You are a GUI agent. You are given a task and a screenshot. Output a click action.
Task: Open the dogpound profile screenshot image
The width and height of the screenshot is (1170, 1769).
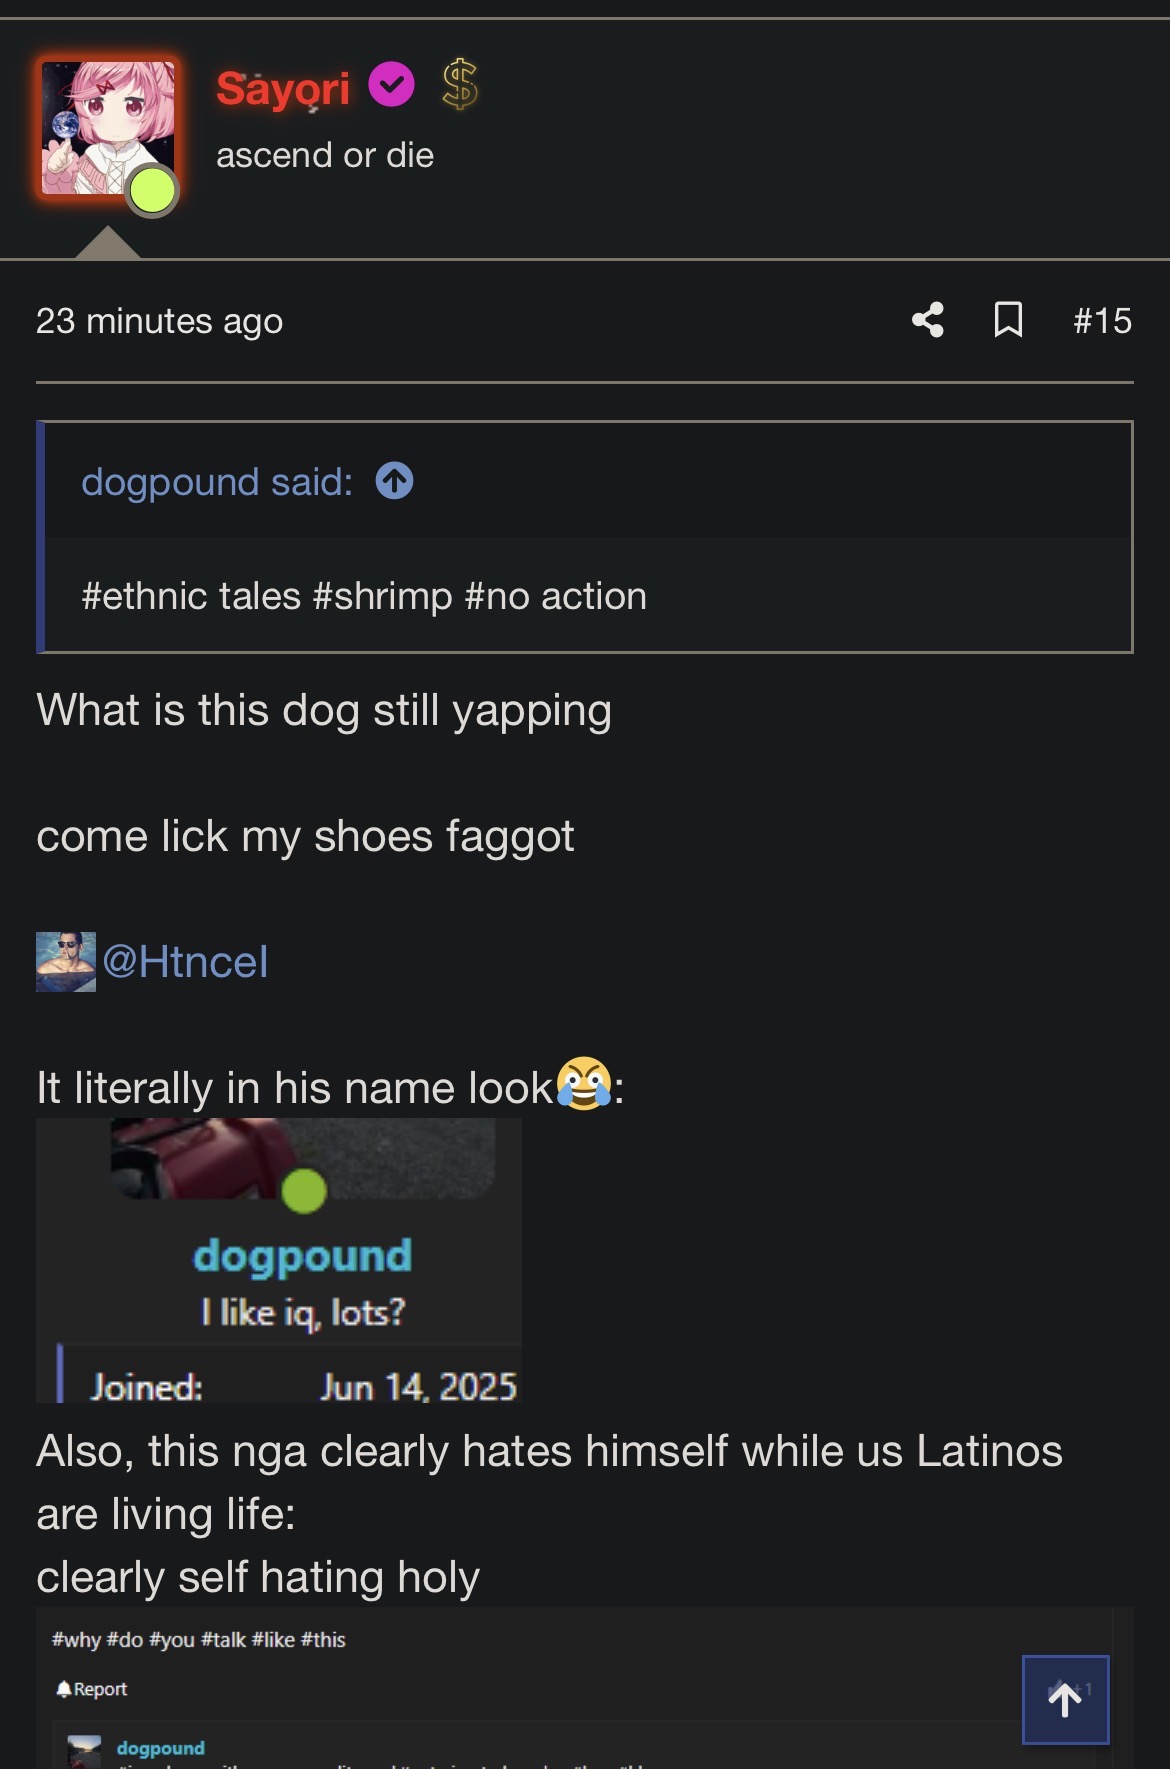(279, 1260)
